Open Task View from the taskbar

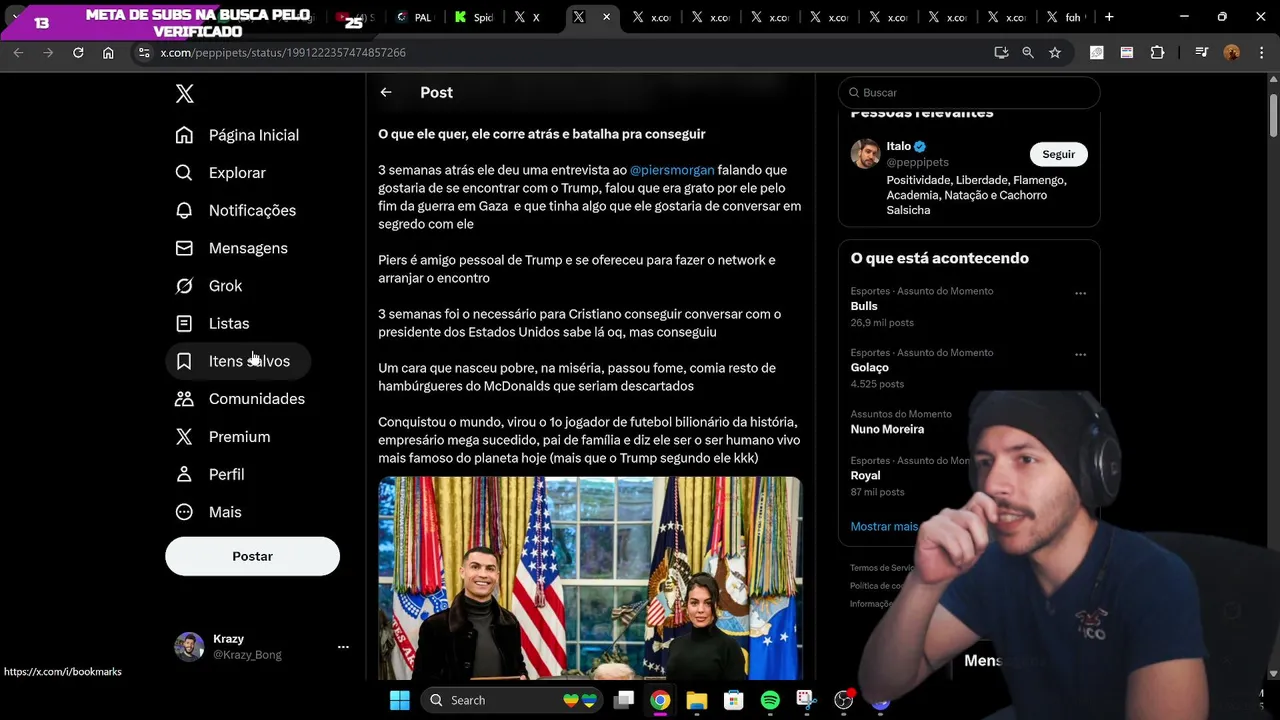pyautogui.click(x=624, y=700)
